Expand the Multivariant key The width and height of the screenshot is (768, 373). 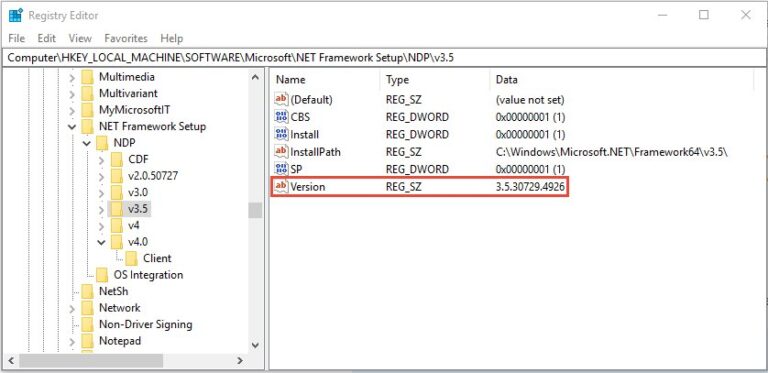(72, 94)
